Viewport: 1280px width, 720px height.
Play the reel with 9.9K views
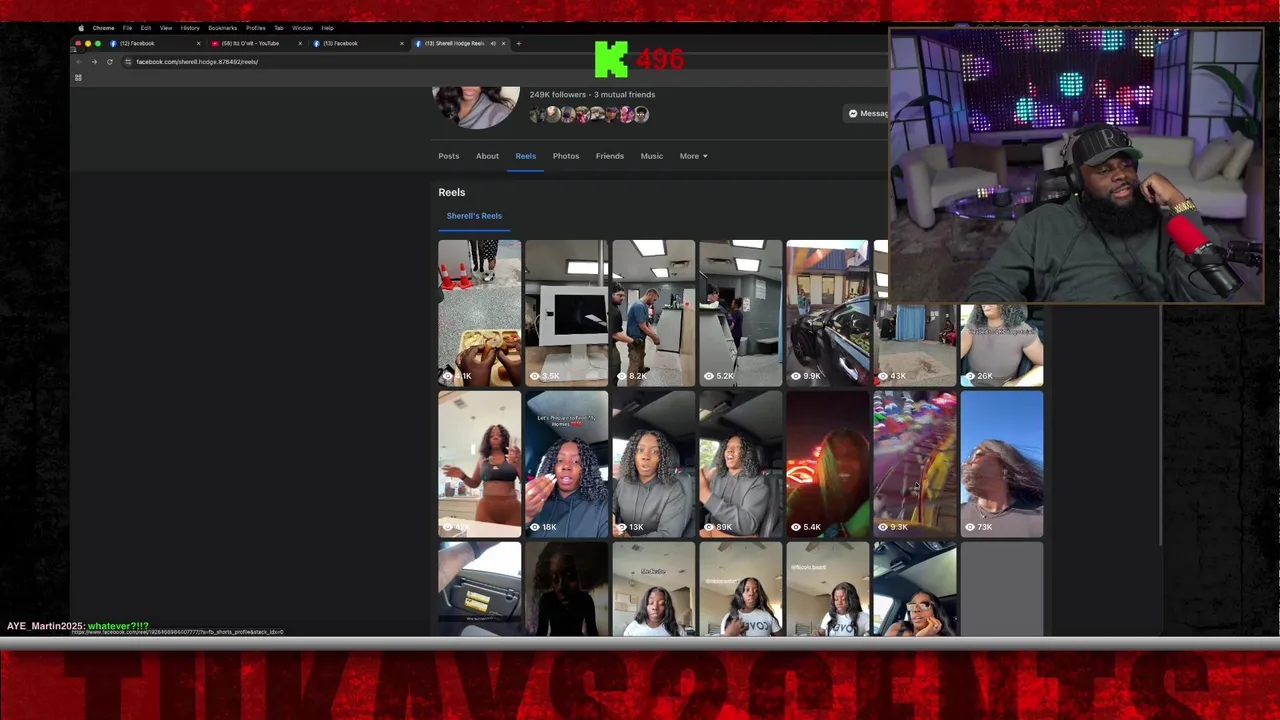click(x=827, y=313)
